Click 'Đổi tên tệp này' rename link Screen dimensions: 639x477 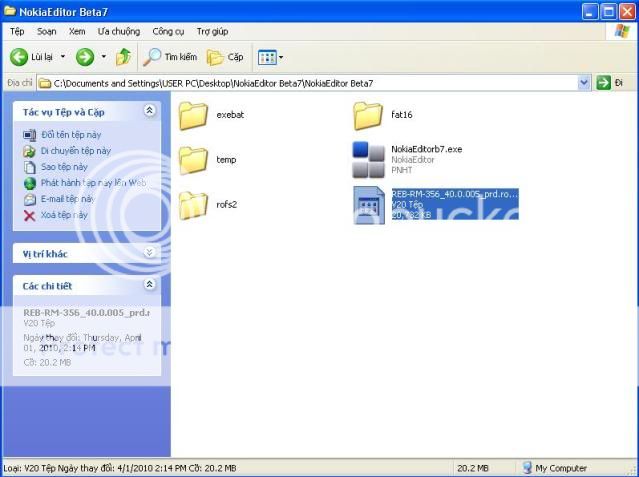(x=70, y=135)
